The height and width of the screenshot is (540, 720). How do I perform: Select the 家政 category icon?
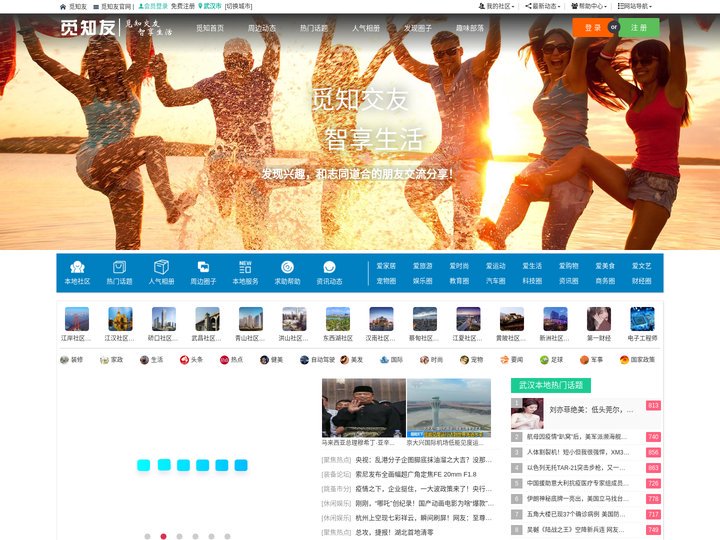coord(104,360)
